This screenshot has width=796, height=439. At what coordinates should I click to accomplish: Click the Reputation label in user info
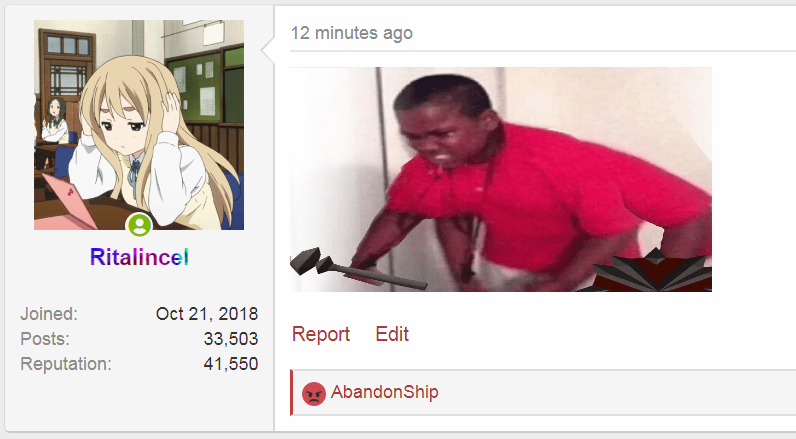coord(65,363)
